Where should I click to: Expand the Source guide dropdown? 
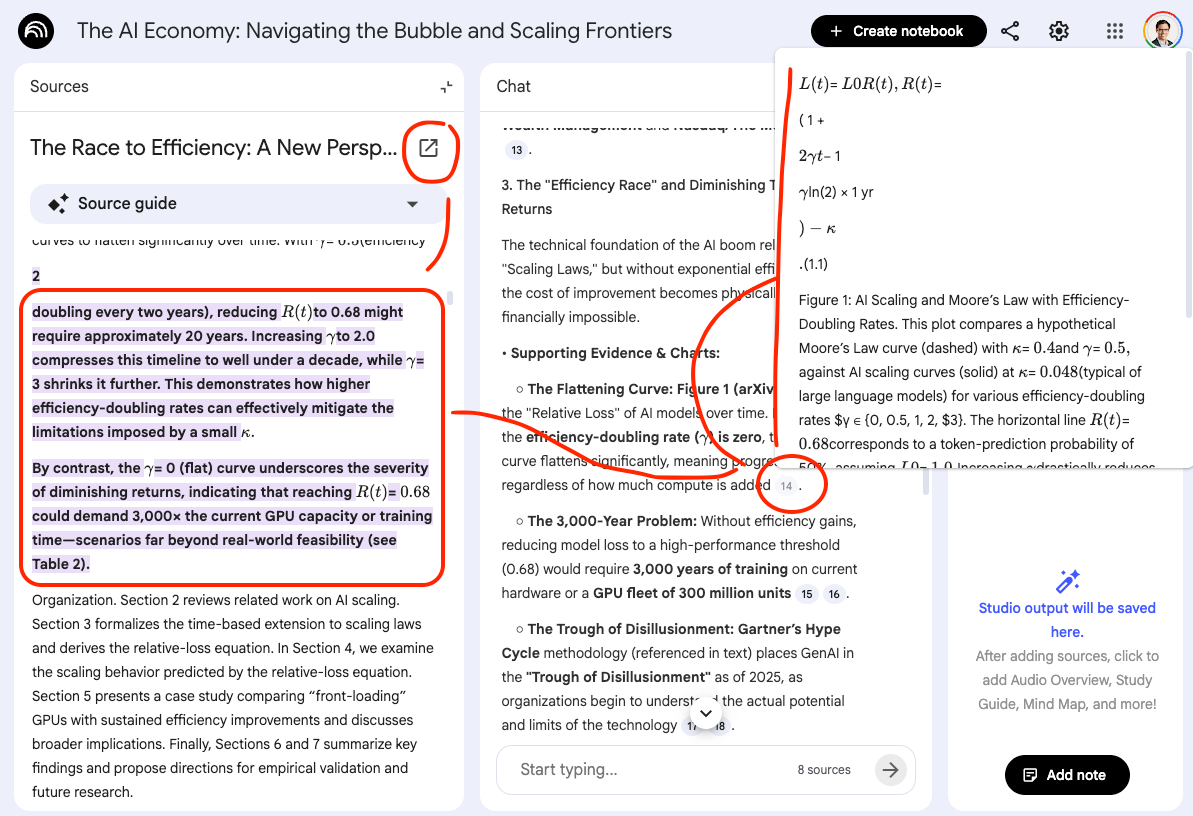point(412,204)
